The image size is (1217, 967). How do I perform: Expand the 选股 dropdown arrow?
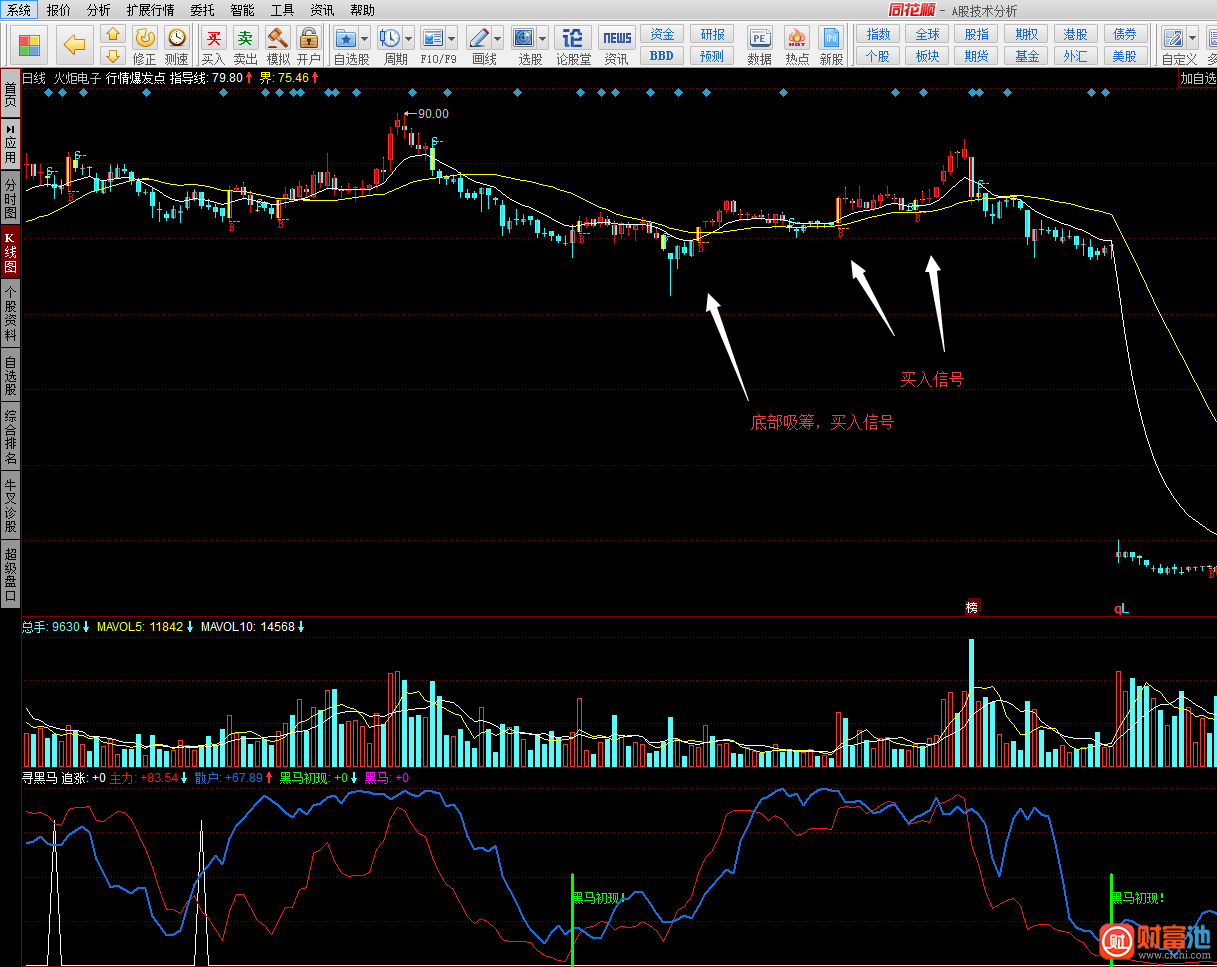pos(542,38)
